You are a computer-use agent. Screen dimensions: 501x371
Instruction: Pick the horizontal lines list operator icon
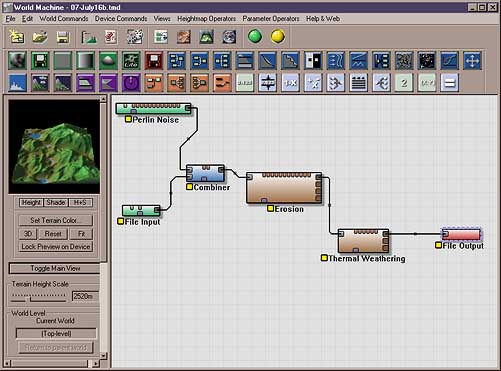[x=359, y=83]
